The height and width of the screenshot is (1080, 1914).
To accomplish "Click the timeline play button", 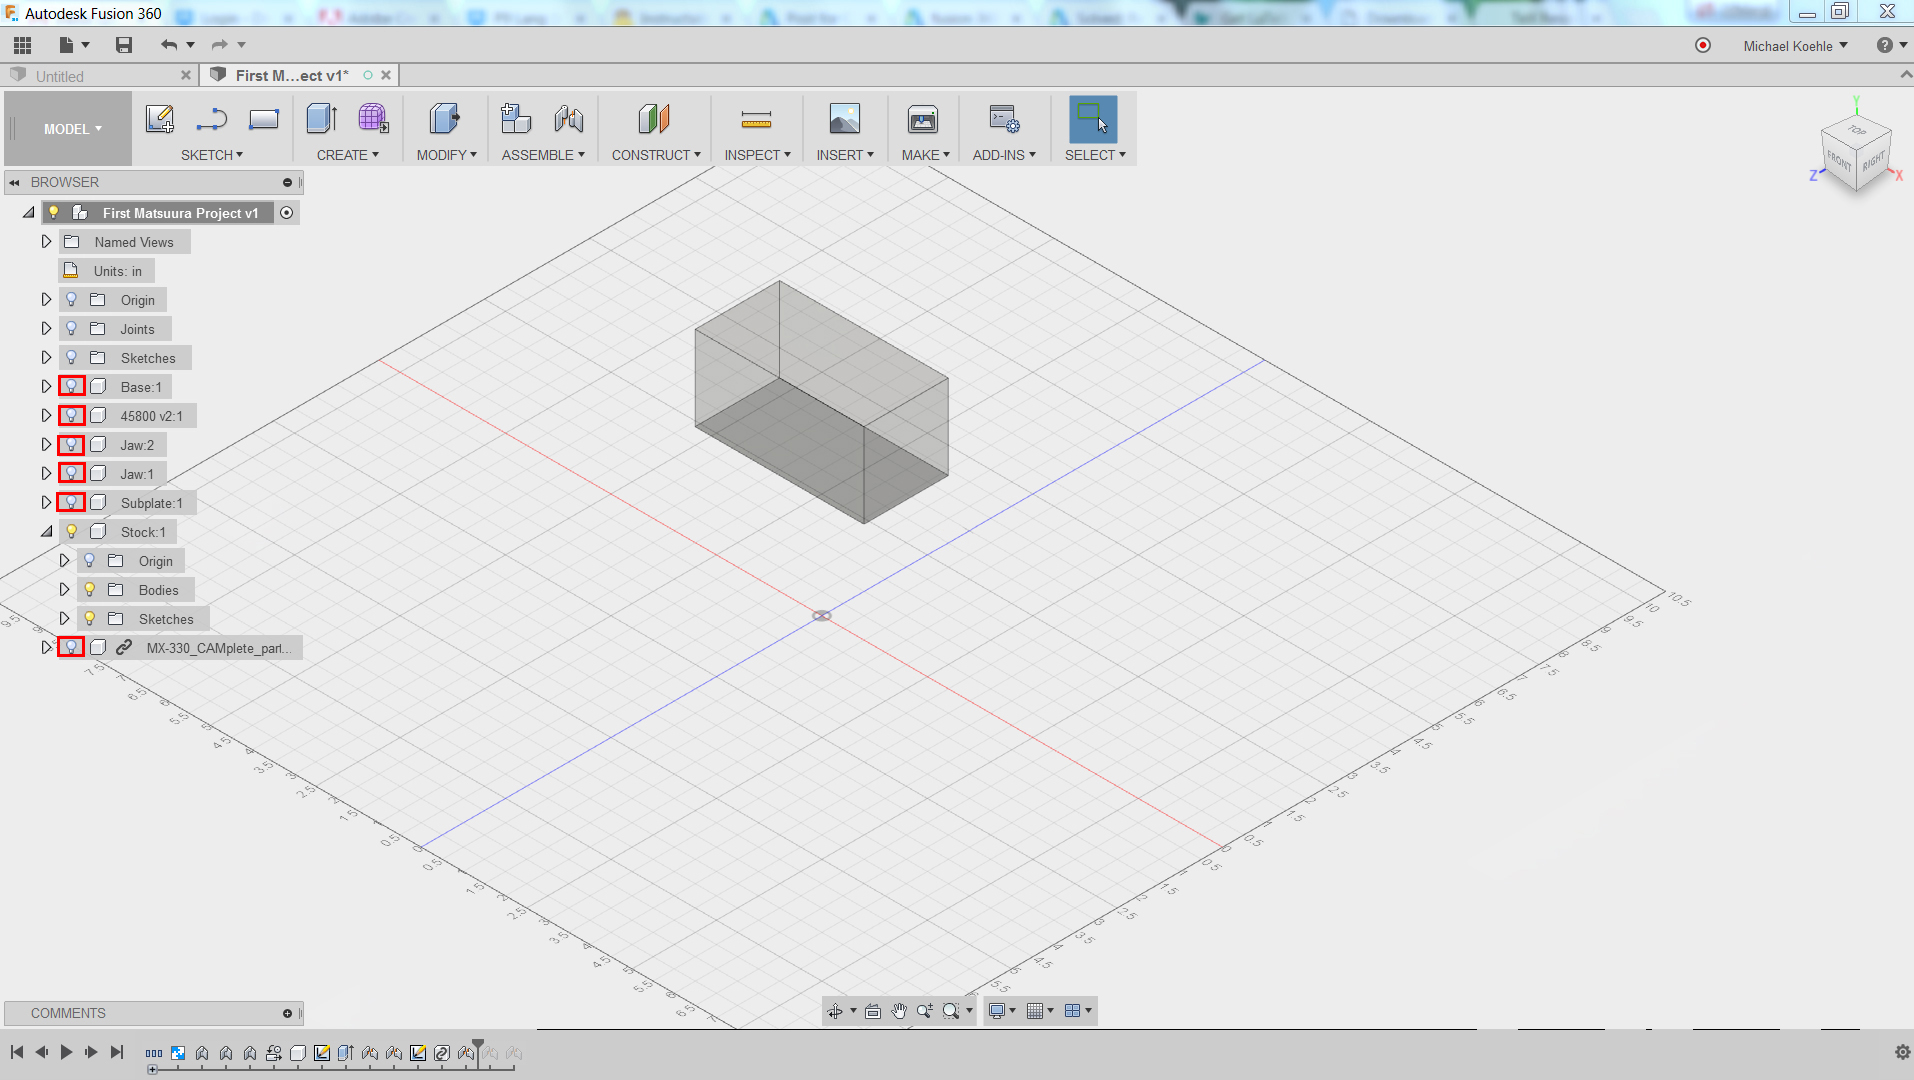I will pyautogui.click(x=66, y=1052).
